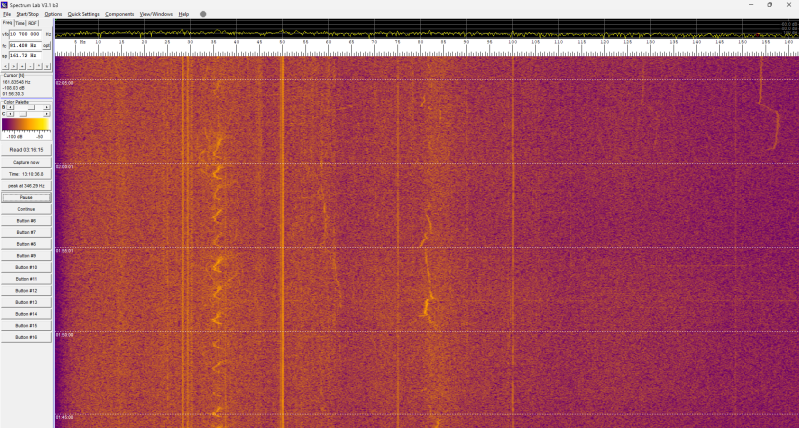Click the Pause button
The height and width of the screenshot is (428, 799).
click(x=26, y=197)
